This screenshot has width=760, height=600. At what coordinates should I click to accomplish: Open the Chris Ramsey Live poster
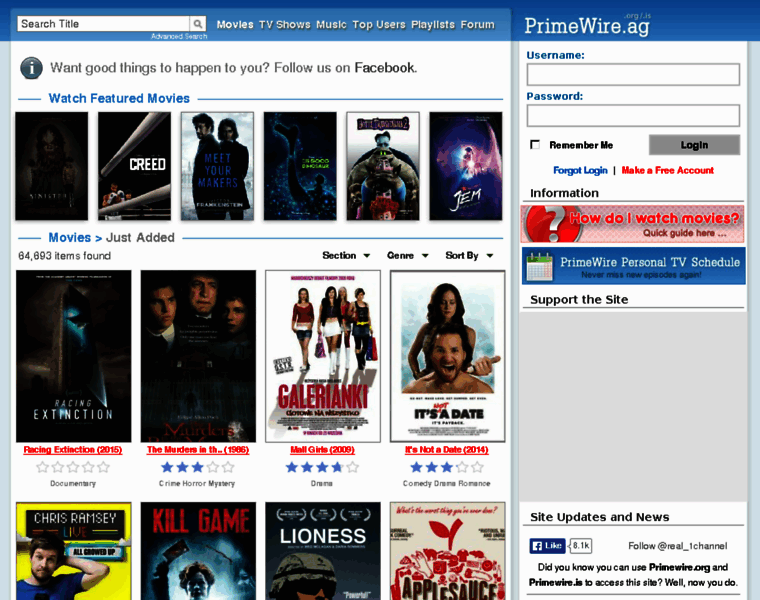coord(74,551)
